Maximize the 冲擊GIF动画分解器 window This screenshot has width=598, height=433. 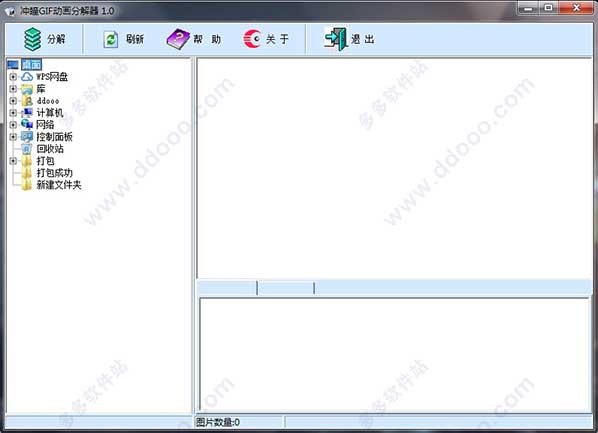click(x=548, y=8)
